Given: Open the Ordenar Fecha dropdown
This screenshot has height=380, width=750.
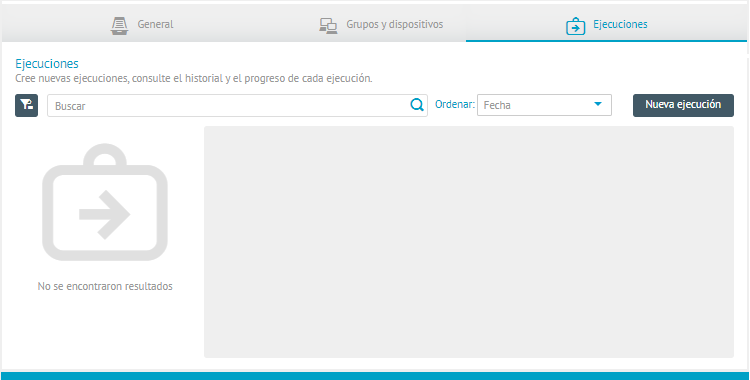Looking at the screenshot, I should (x=544, y=105).
